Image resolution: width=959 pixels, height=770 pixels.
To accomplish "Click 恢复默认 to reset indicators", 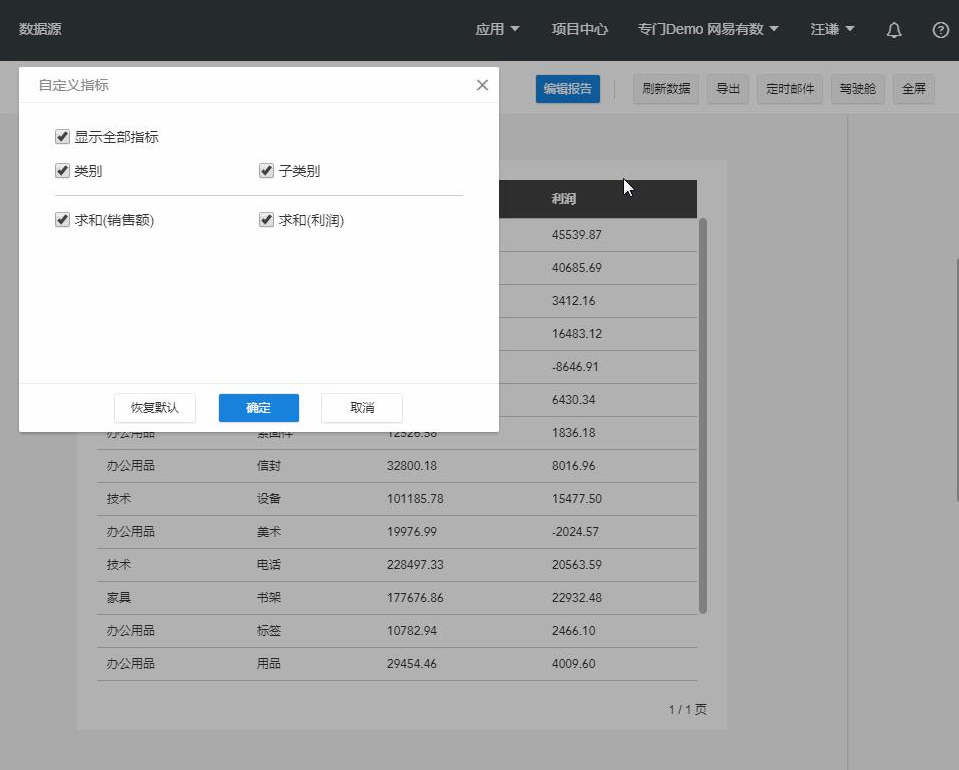I will [155, 408].
